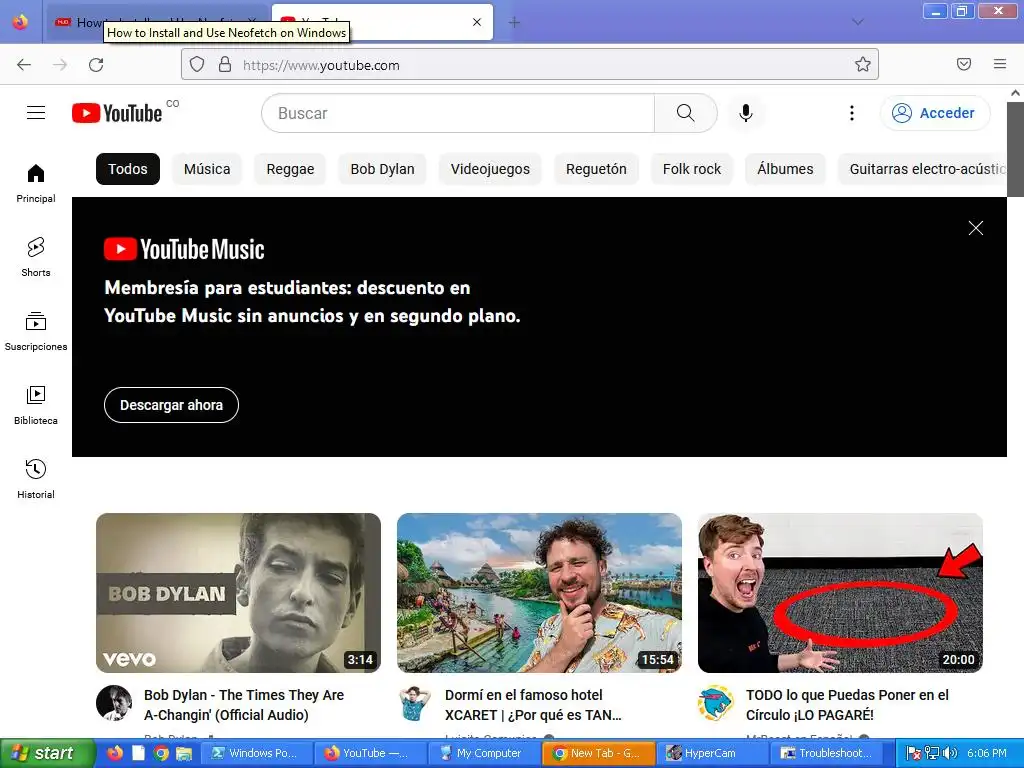Click the site security padlock icon
This screenshot has width=1024, height=768.
click(x=225, y=65)
